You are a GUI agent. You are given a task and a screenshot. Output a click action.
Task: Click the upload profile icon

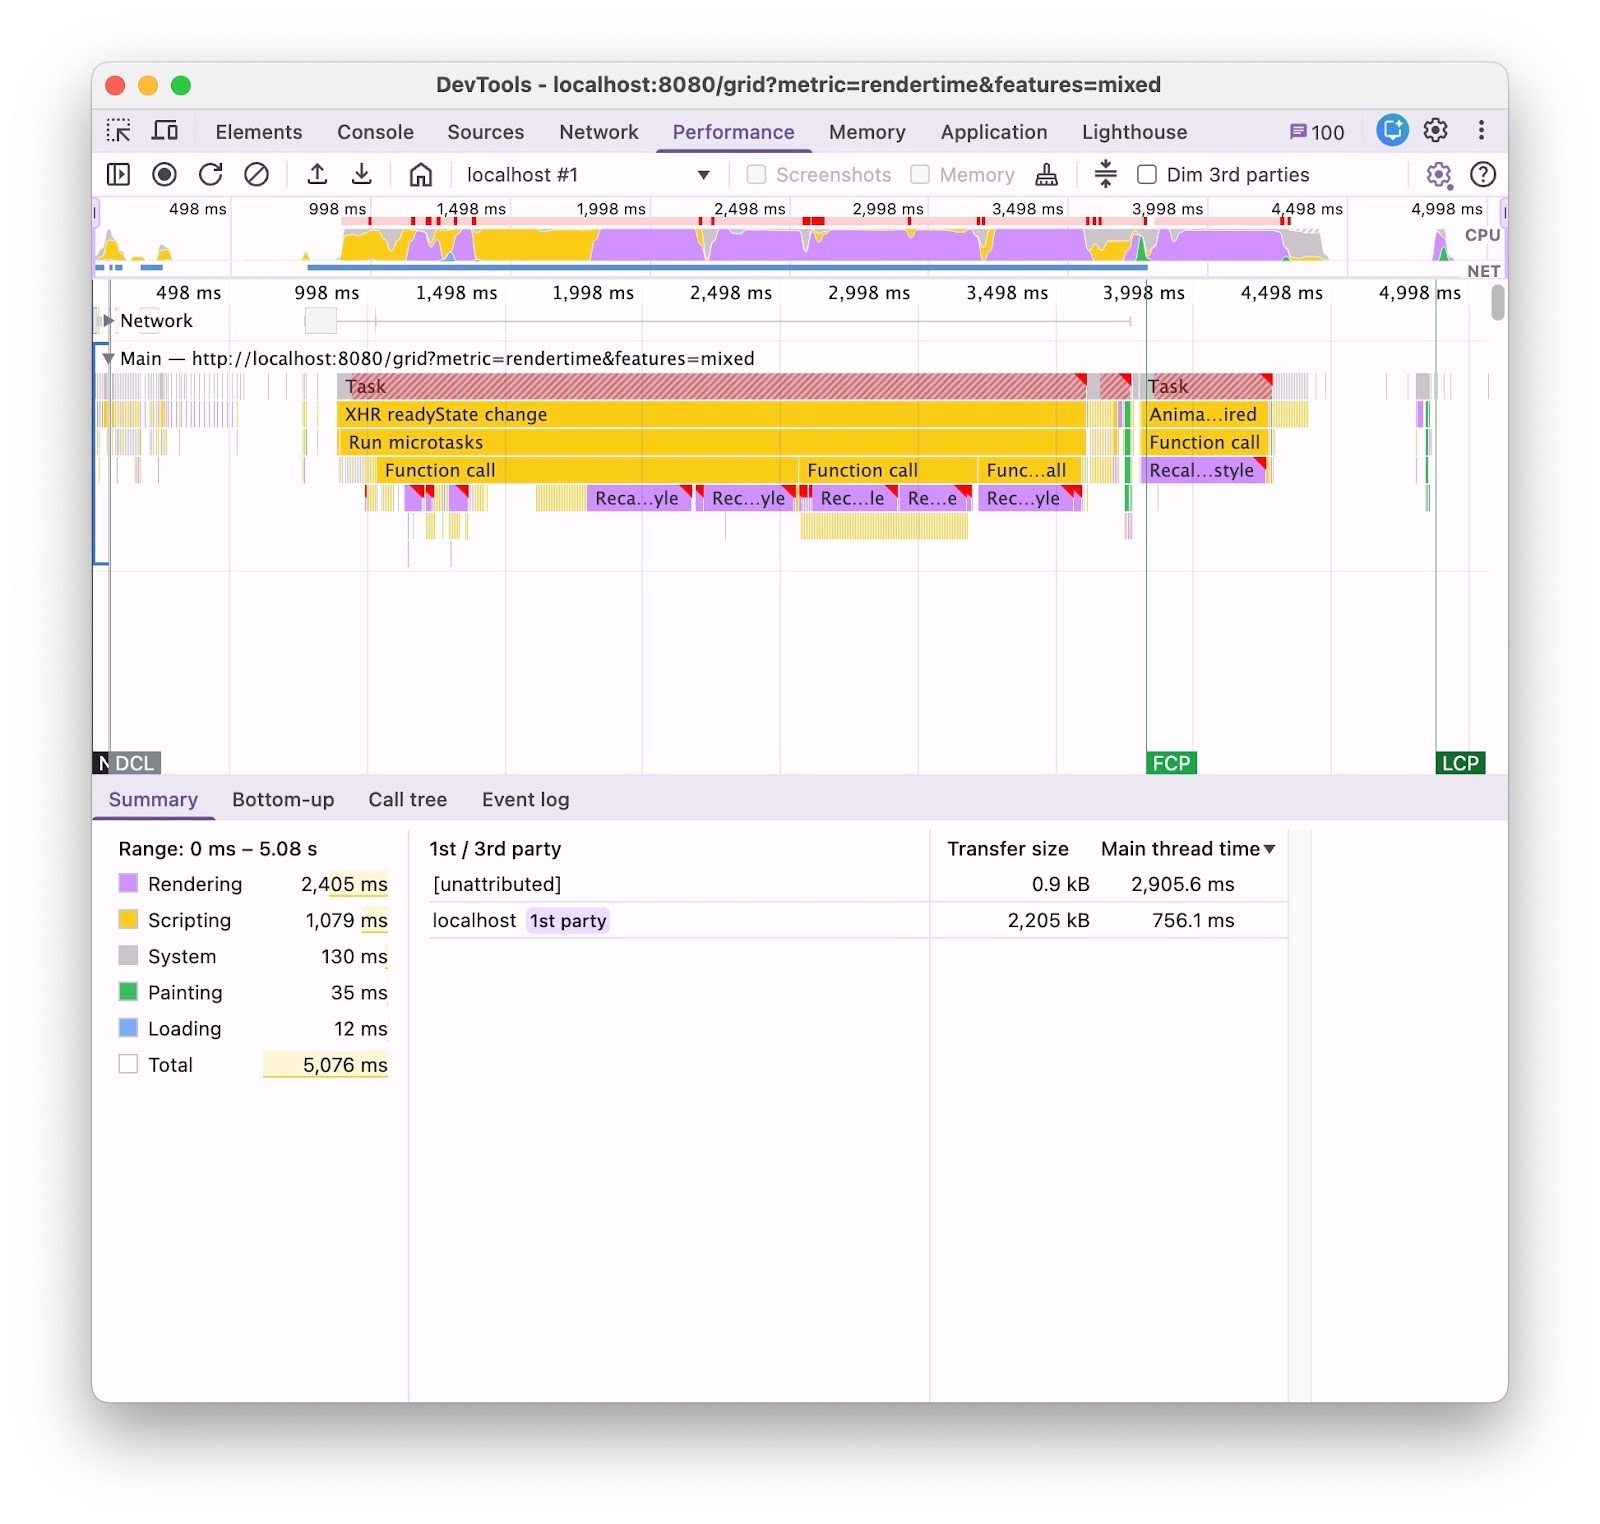(x=317, y=175)
